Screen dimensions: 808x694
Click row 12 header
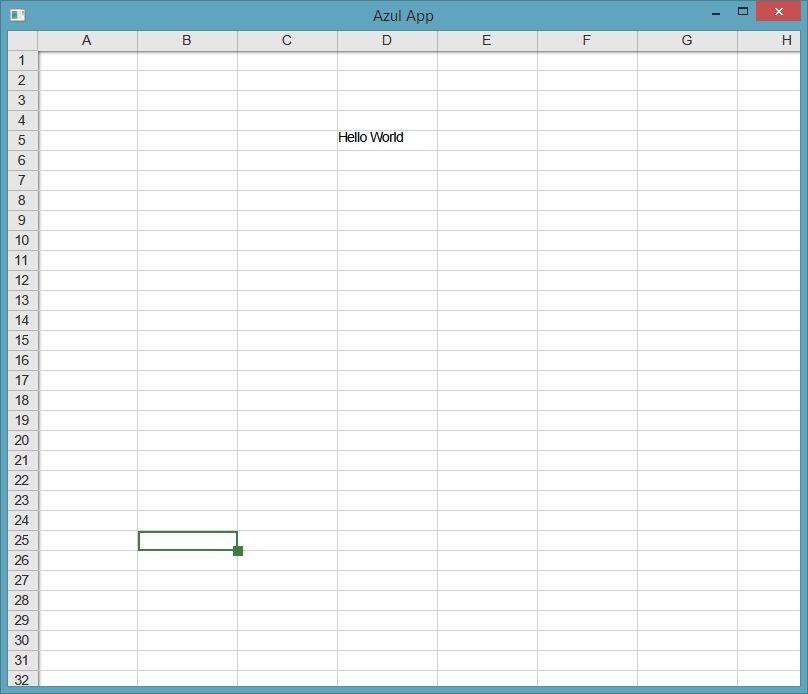[22, 280]
